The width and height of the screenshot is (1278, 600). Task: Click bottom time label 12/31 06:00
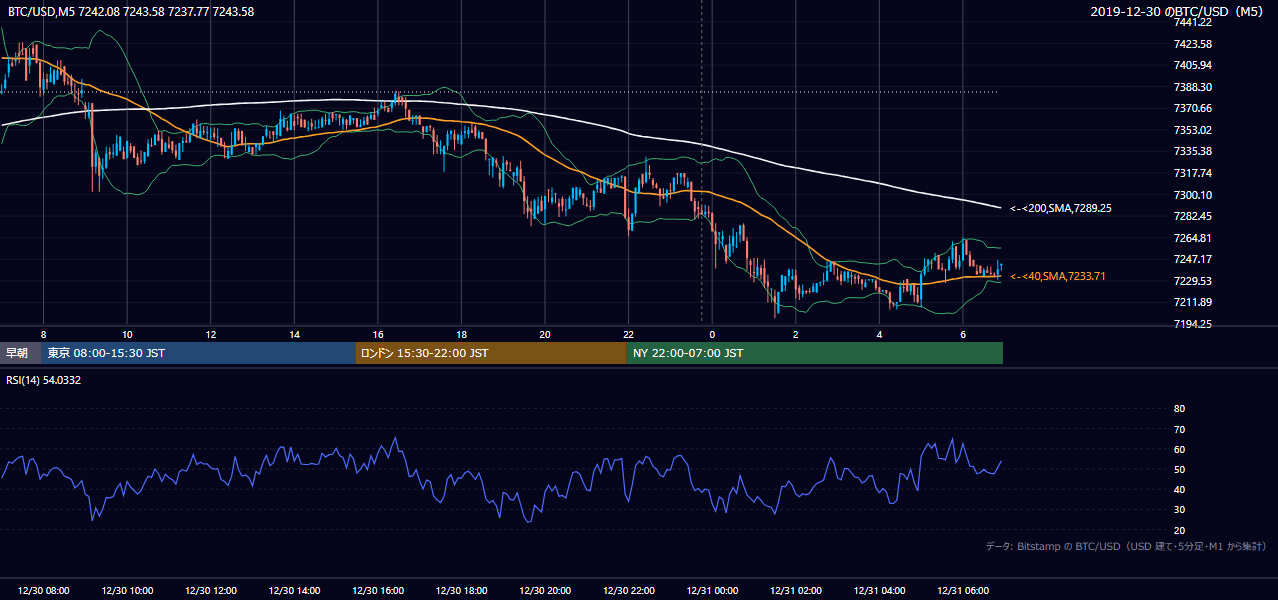(963, 591)
